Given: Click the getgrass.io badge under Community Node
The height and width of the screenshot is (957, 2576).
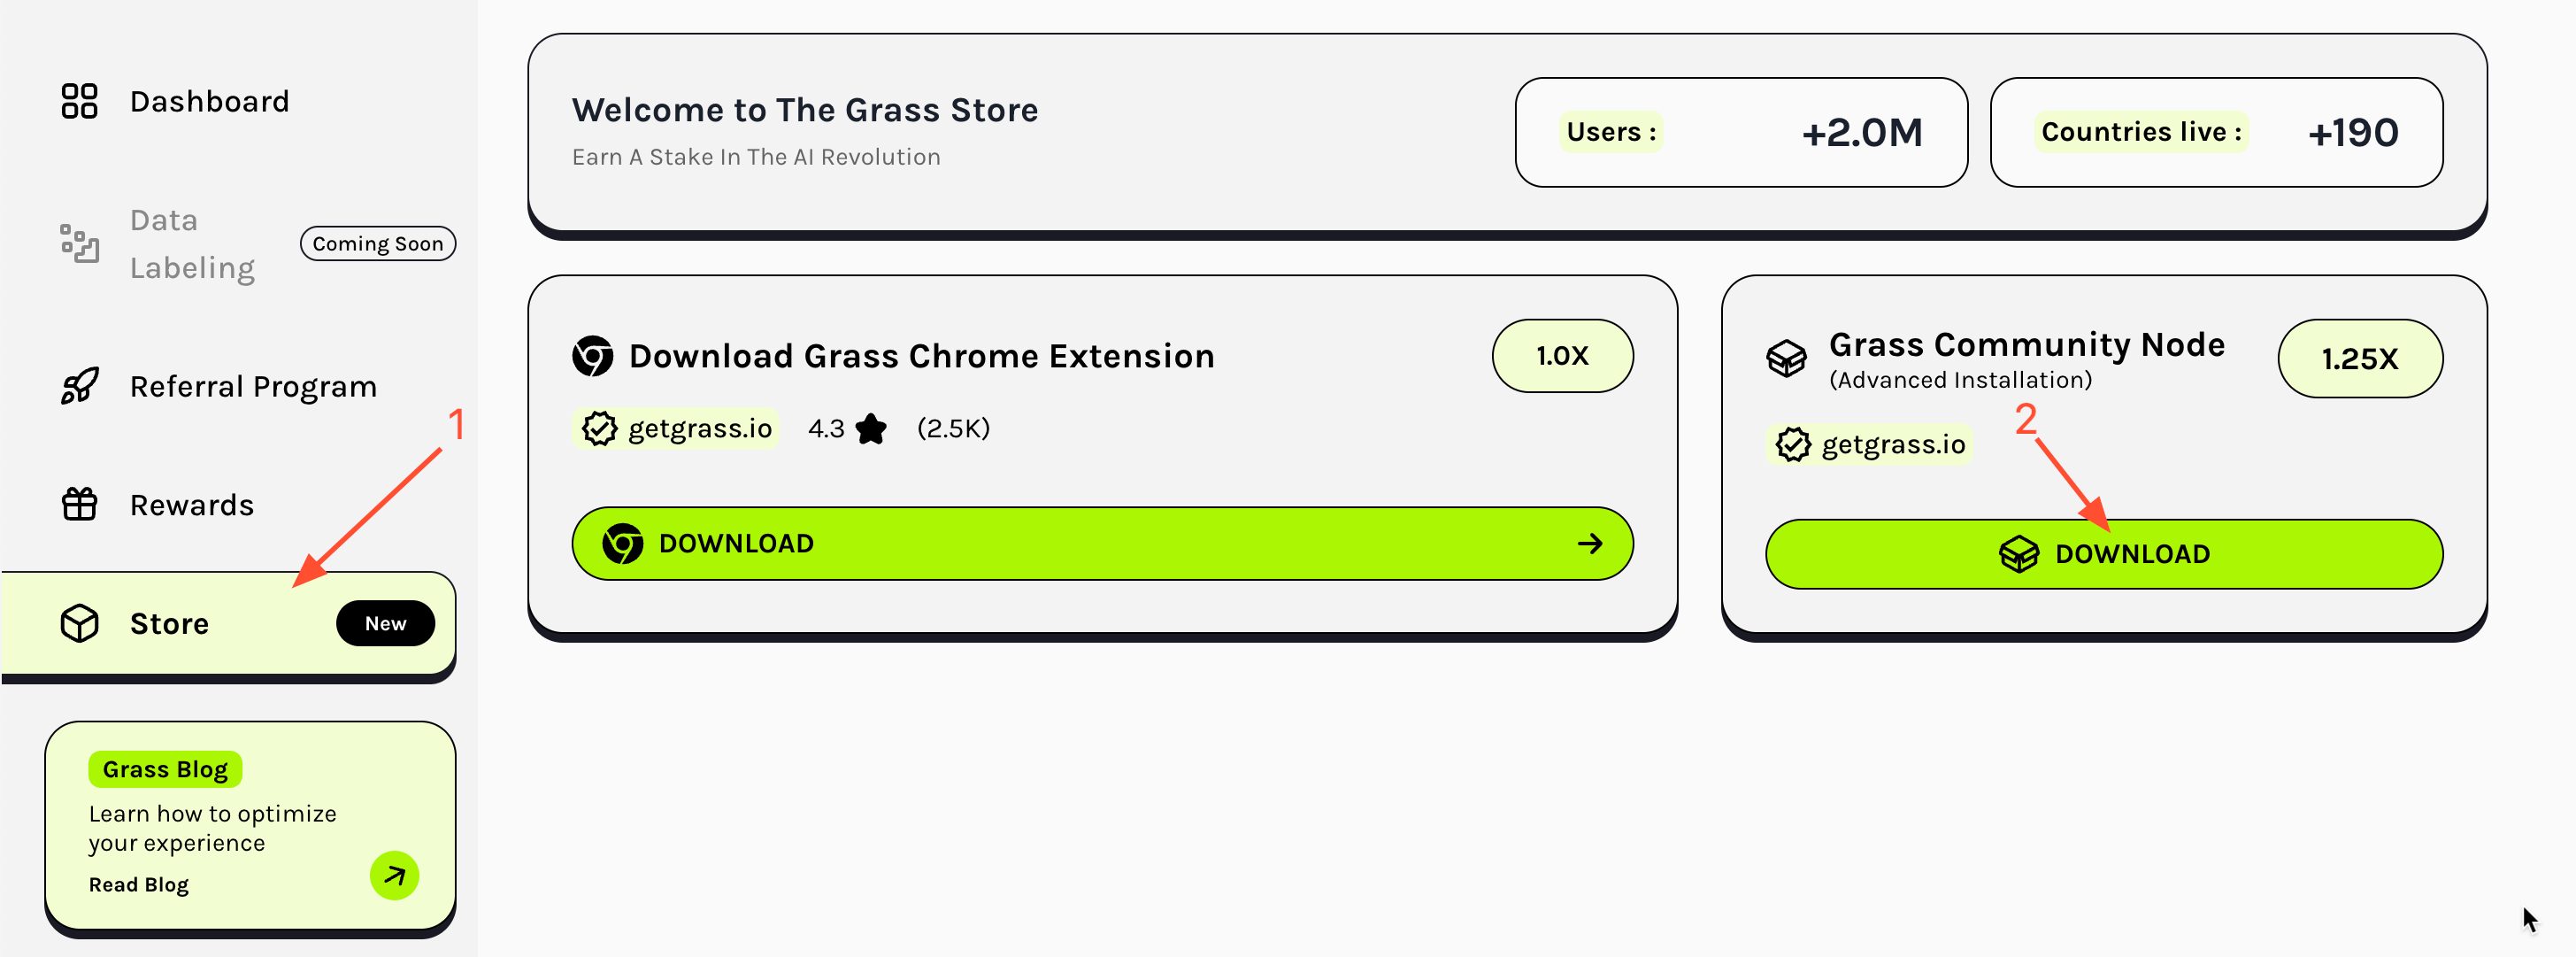Looking at the screenshot, I should pos(1871,444).
